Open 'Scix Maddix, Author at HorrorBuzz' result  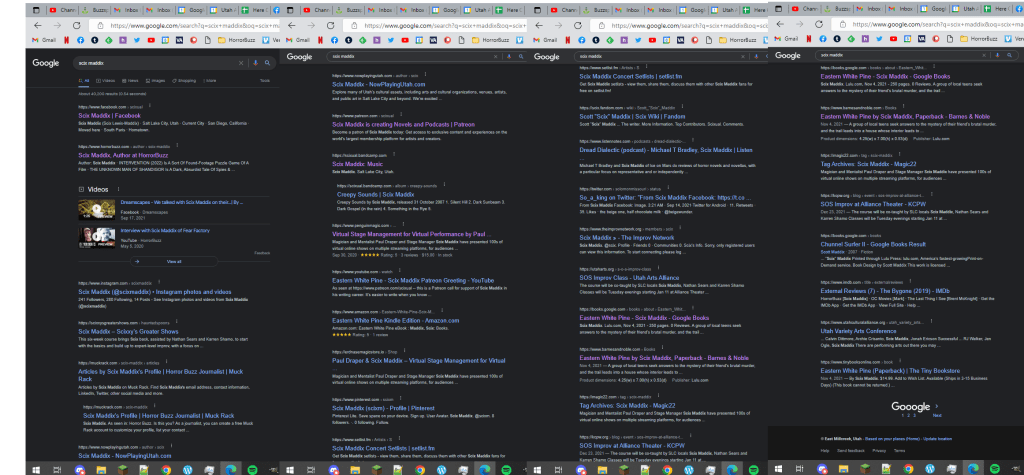coord(121,156)
